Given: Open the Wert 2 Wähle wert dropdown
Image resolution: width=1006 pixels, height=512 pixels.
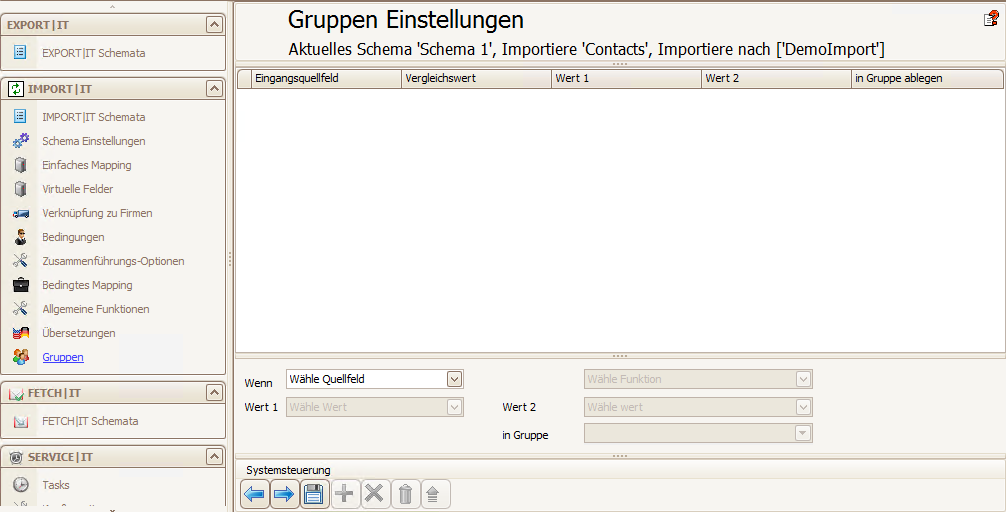Looking at the screenshot, I should [x=803, y=407].
